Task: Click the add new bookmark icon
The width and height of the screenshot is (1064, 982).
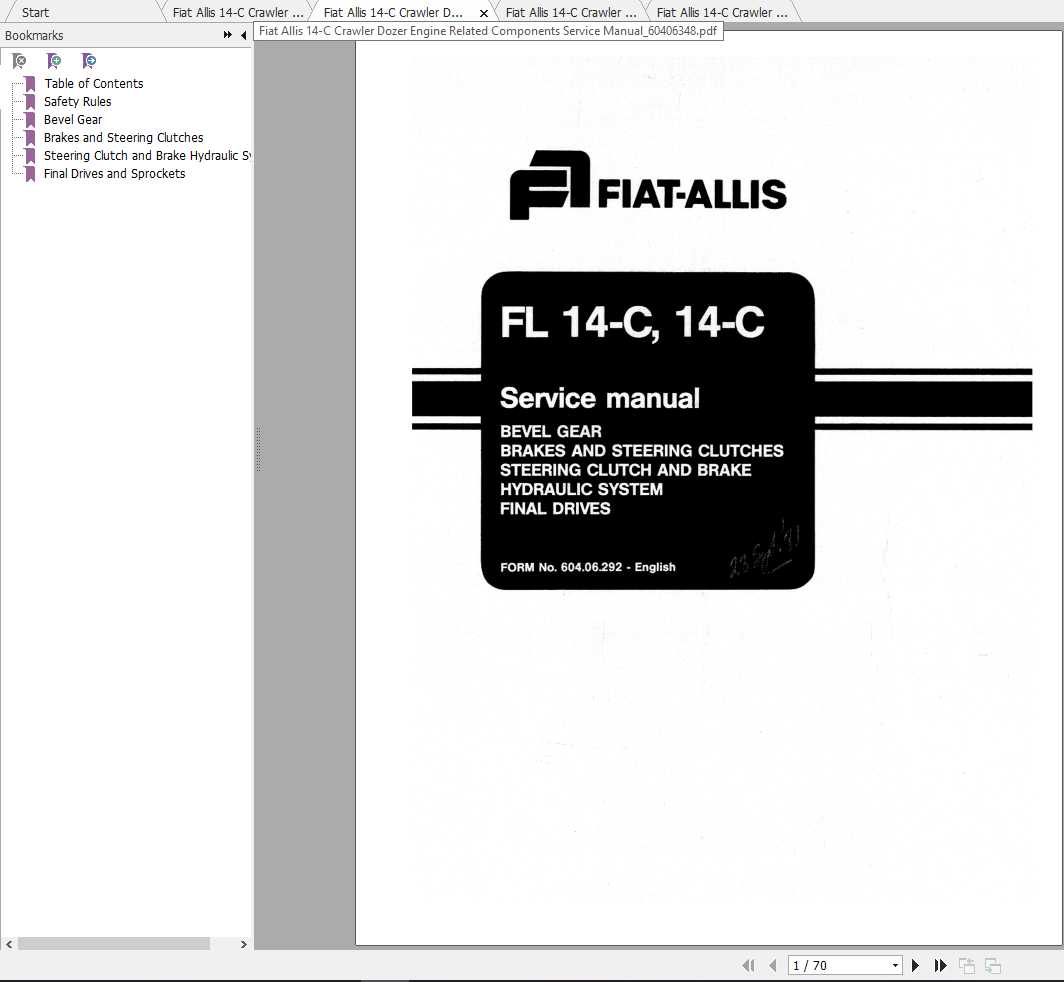Action: [x=54, y=61]
